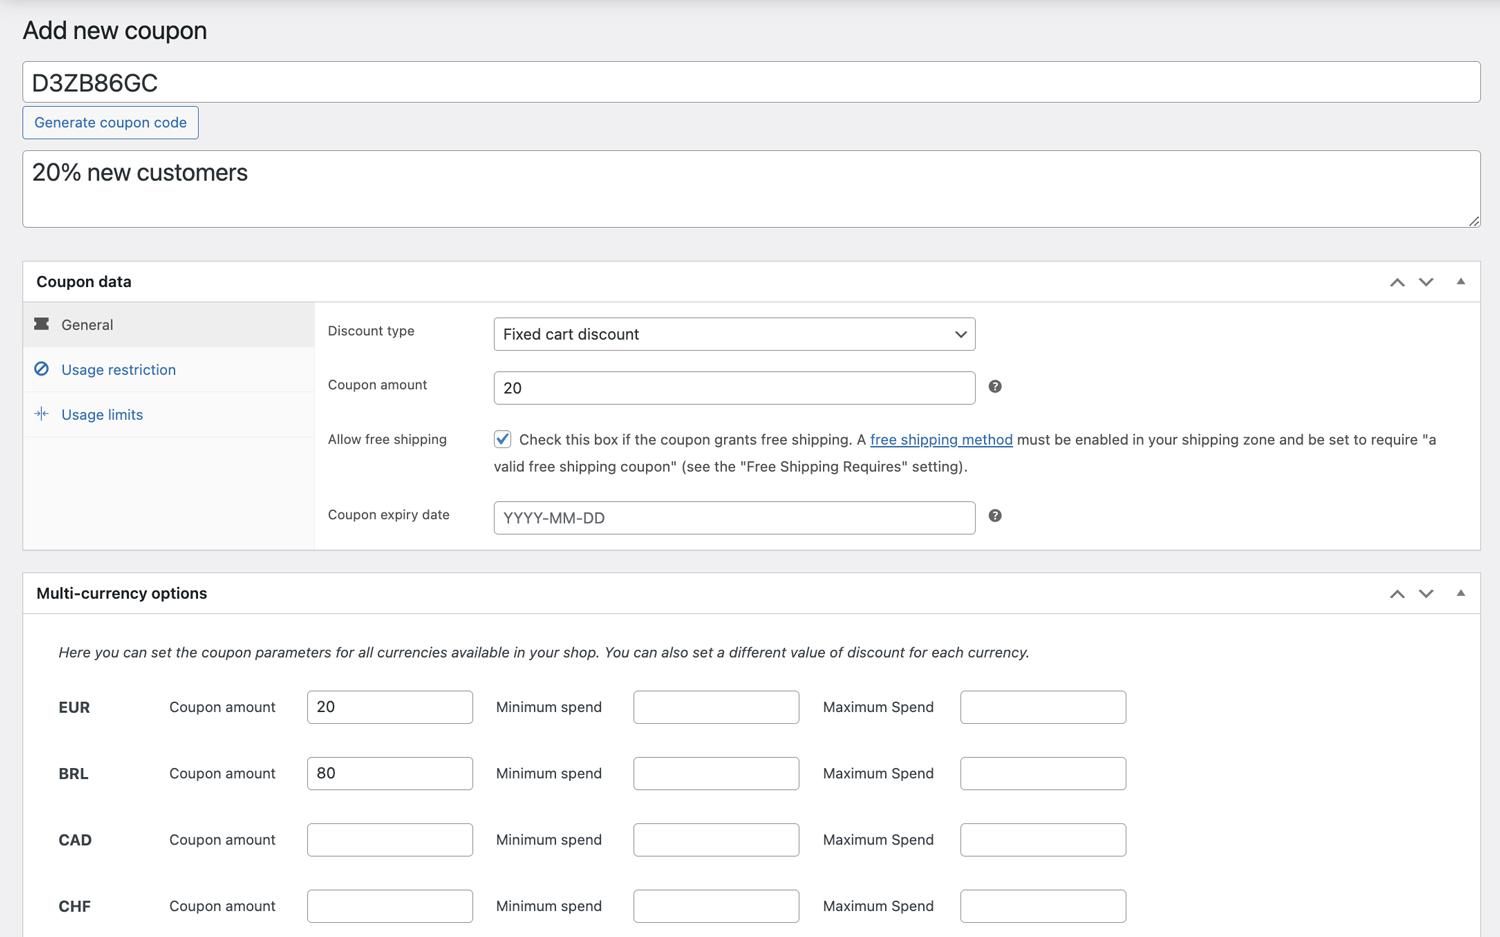Click help icon next to Coupon amount
Screen dimensions: 1500x937
(x=995, y=387)
